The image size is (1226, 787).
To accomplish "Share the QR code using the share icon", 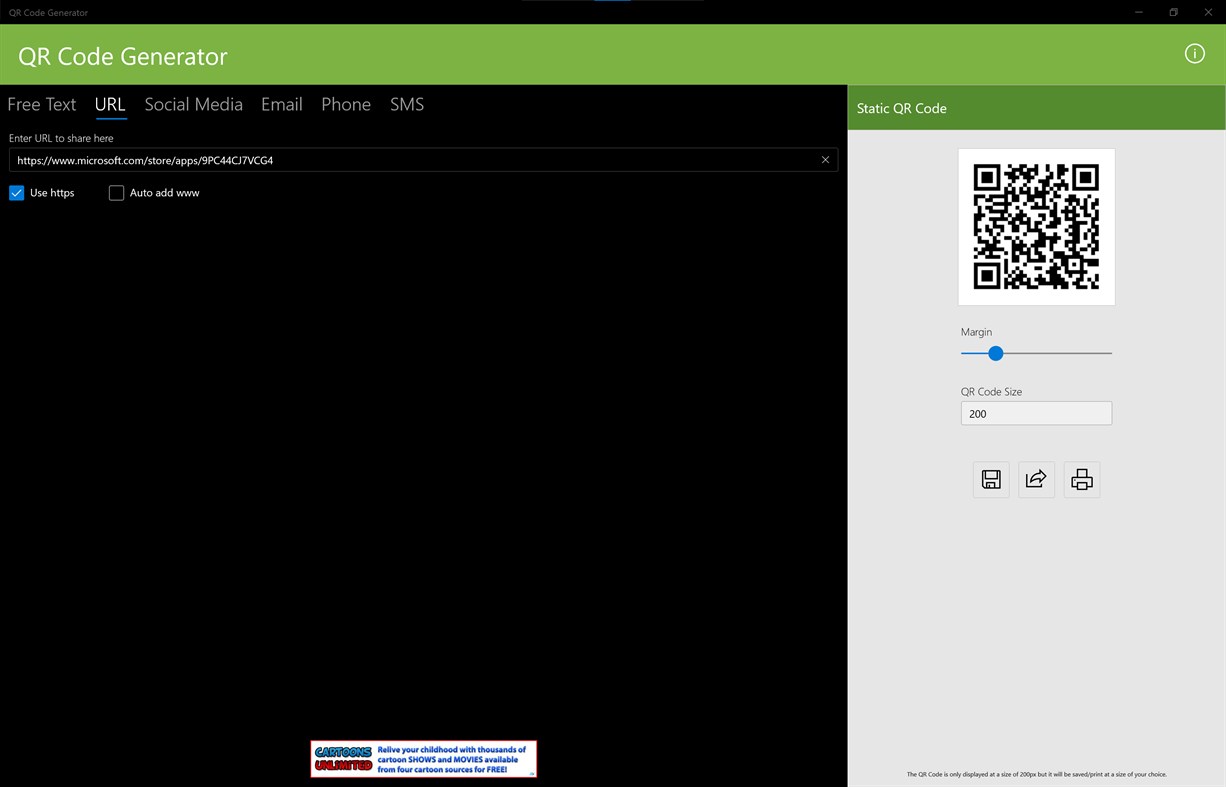I will click(1036, 479).
